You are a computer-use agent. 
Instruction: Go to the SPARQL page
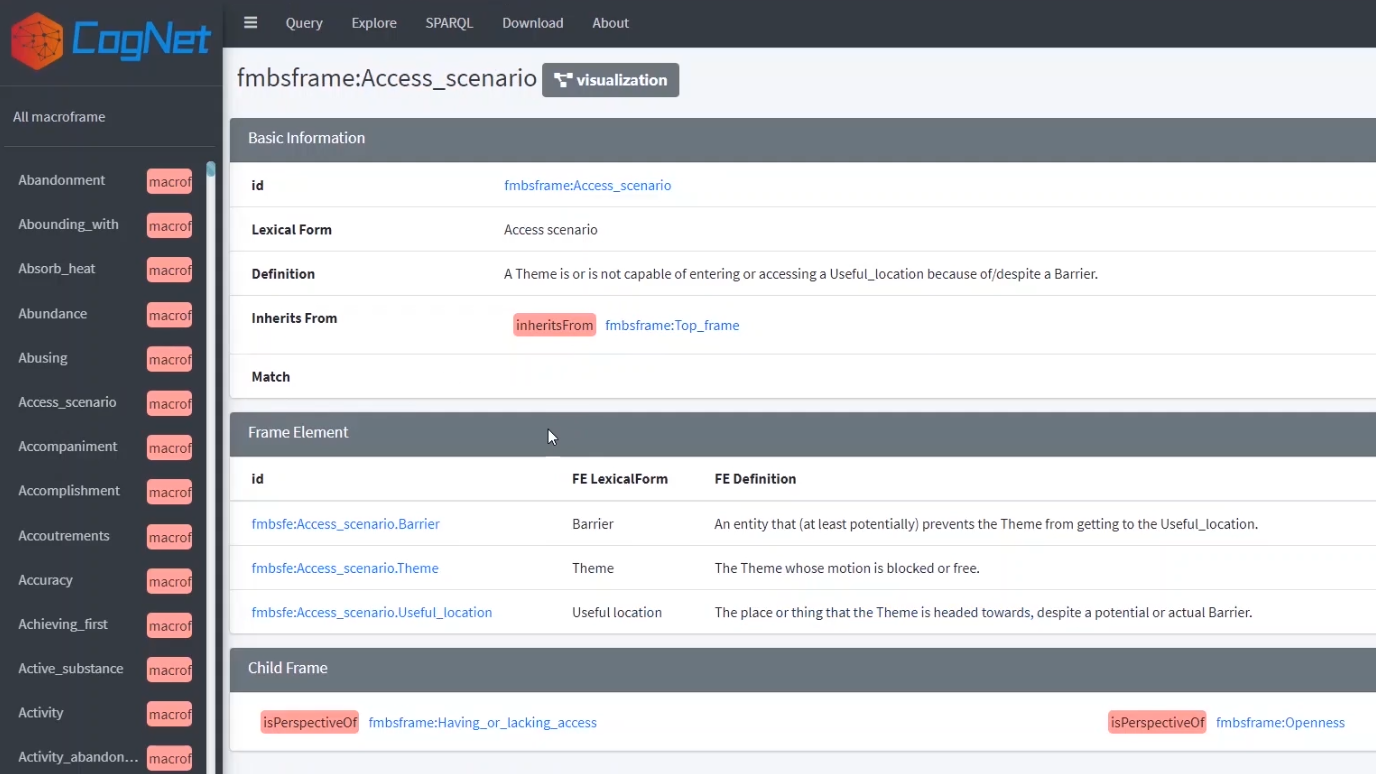coord(449,23)
